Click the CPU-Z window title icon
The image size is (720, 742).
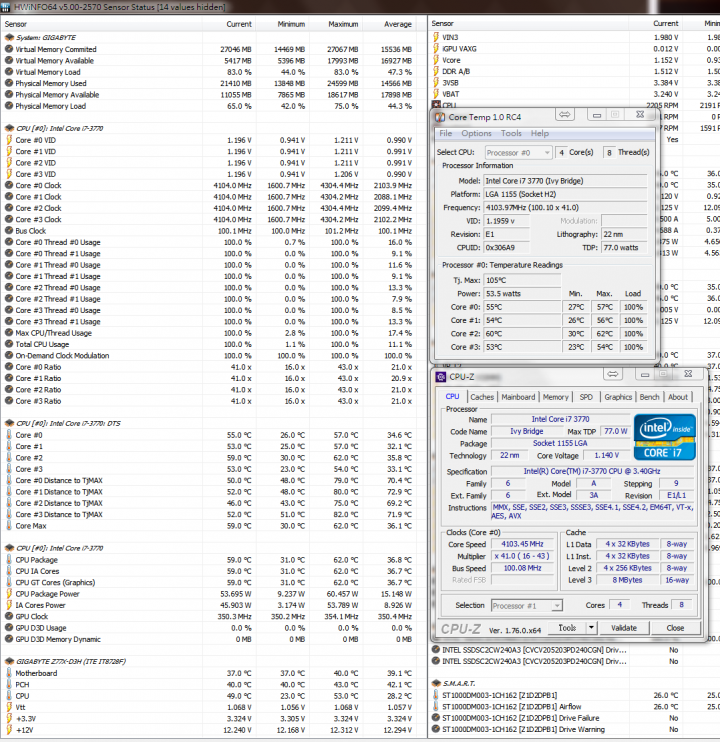(441, 377)
